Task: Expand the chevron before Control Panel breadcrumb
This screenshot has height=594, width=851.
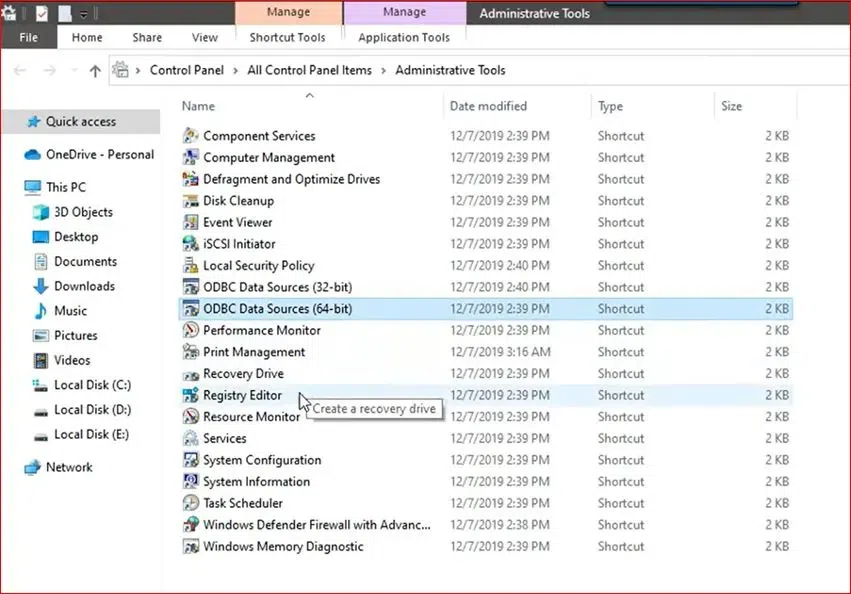Action: [x=138, y=71]
